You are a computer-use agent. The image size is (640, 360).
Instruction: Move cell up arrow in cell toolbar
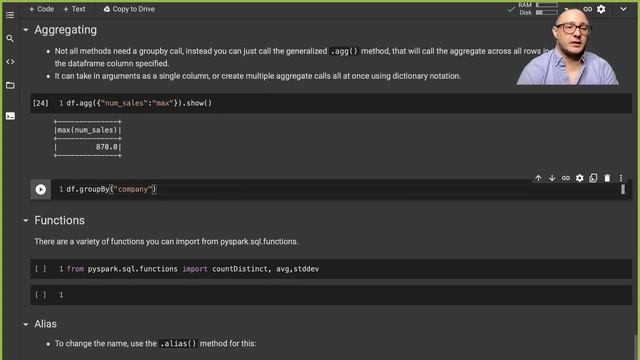(538, 178)
